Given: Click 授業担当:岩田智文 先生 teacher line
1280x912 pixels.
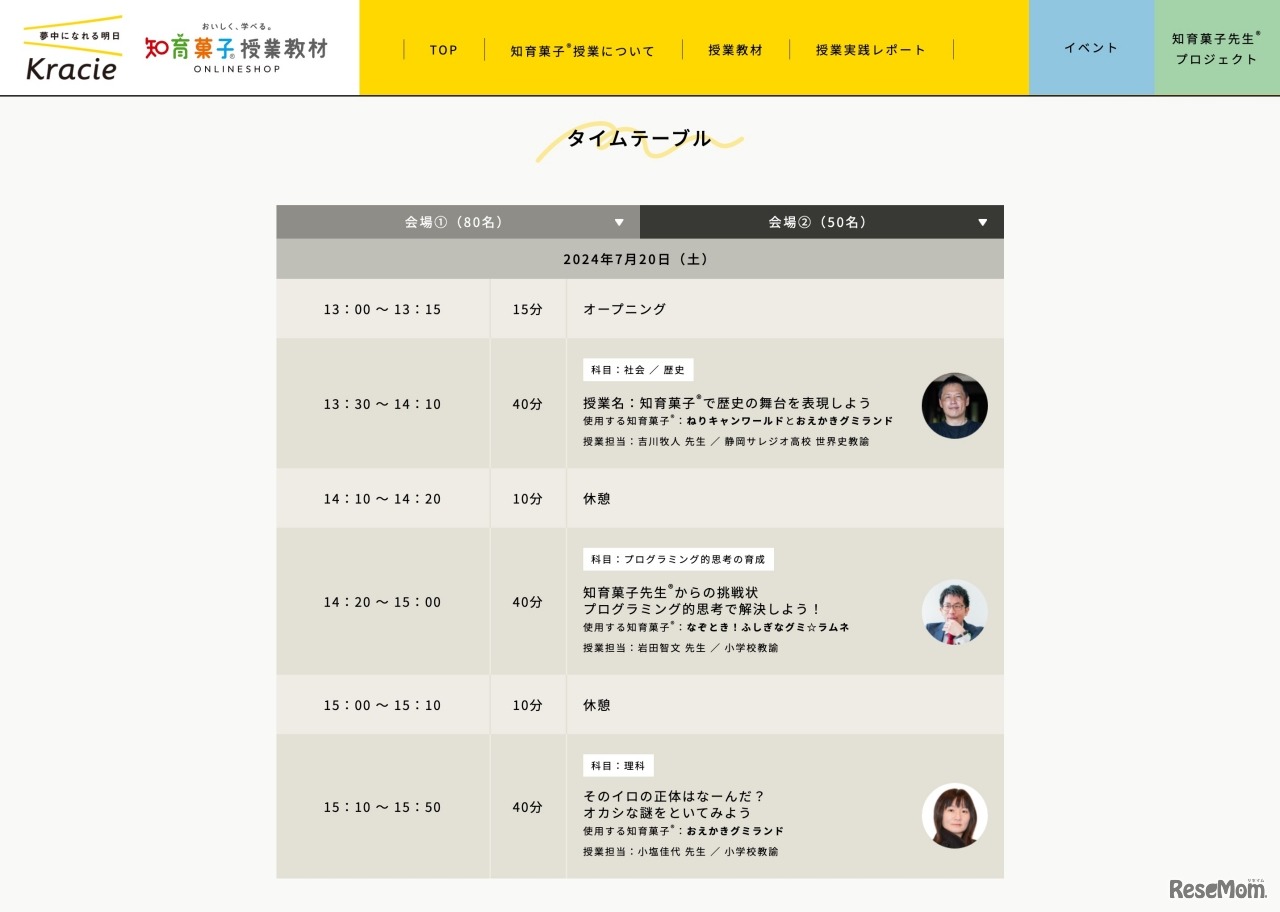Looking at the screenshot, I should (681, 648).
